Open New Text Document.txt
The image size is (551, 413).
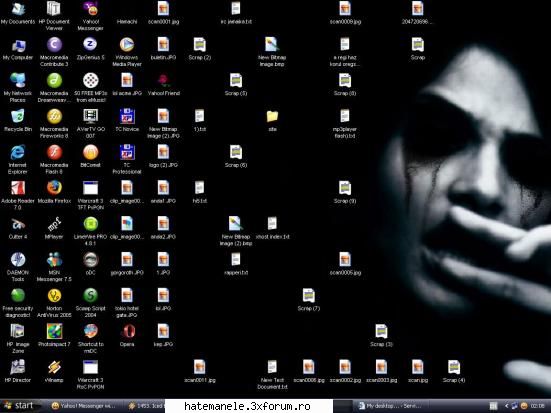(x=272, y=375)
